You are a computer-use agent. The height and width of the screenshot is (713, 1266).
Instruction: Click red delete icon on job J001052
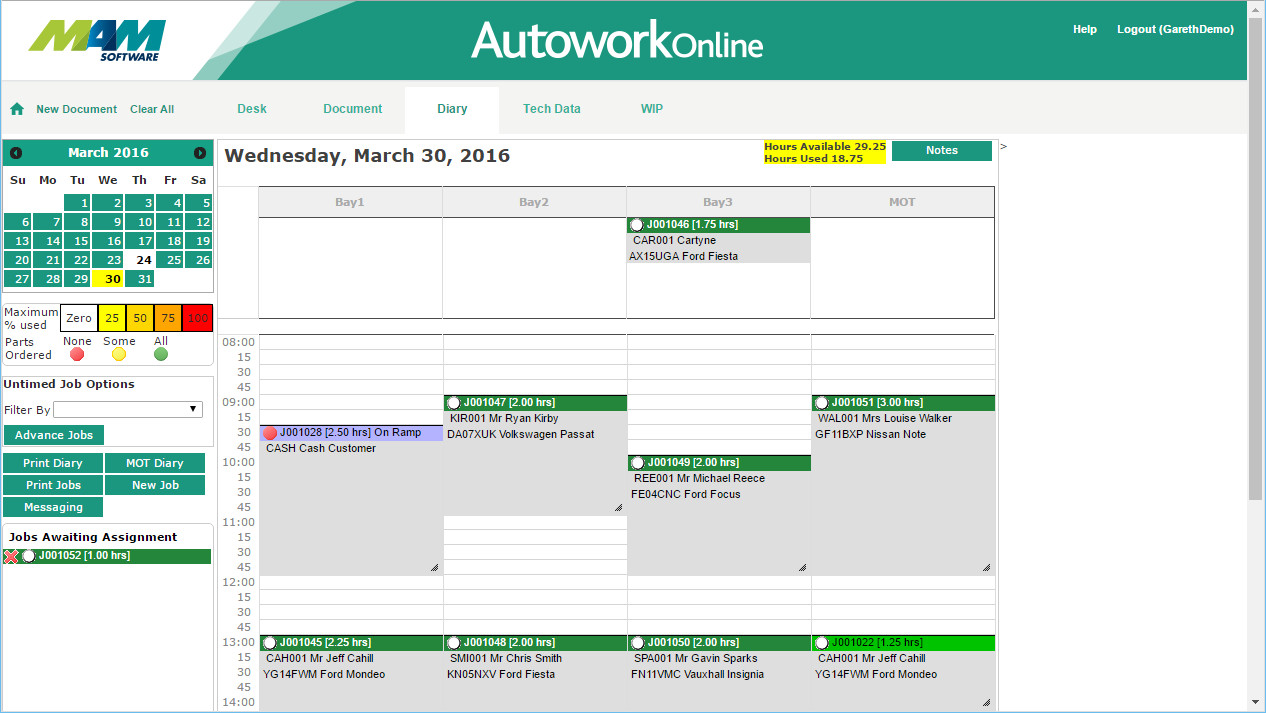click(11, 556)
